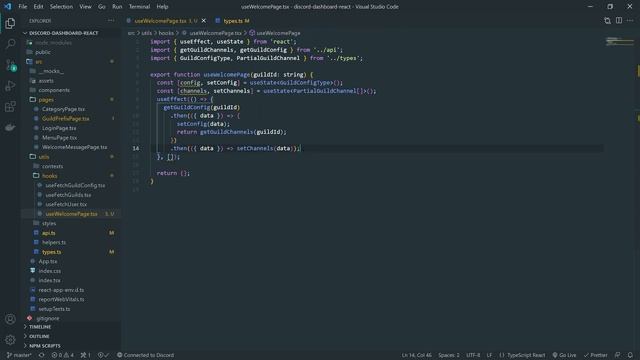The image size is (640, 360).
Task: Click the Go Live status bar button
Action: click(564, 355)
